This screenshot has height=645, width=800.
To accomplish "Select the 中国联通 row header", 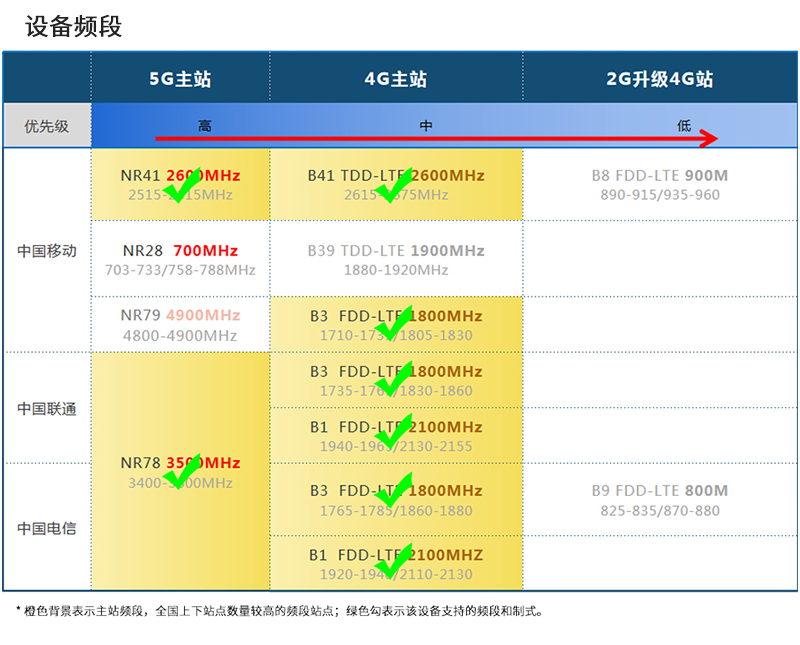I will 47,409.
